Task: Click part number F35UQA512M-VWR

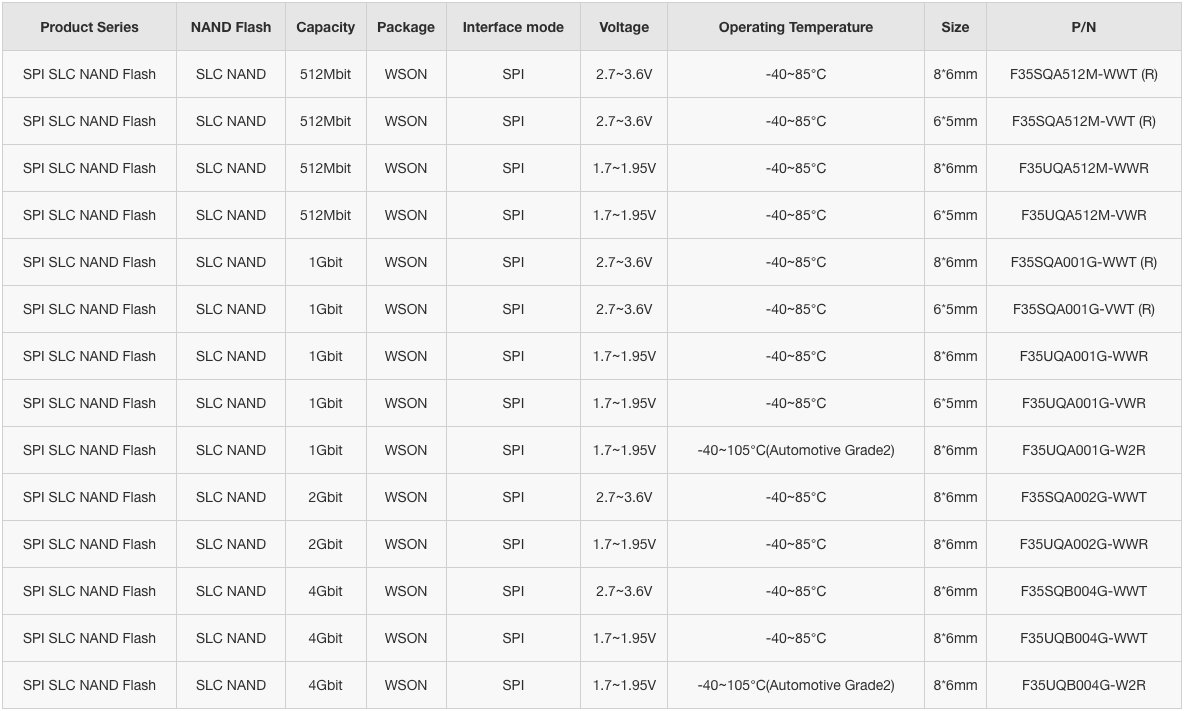Action: (x=1083, y=215)
